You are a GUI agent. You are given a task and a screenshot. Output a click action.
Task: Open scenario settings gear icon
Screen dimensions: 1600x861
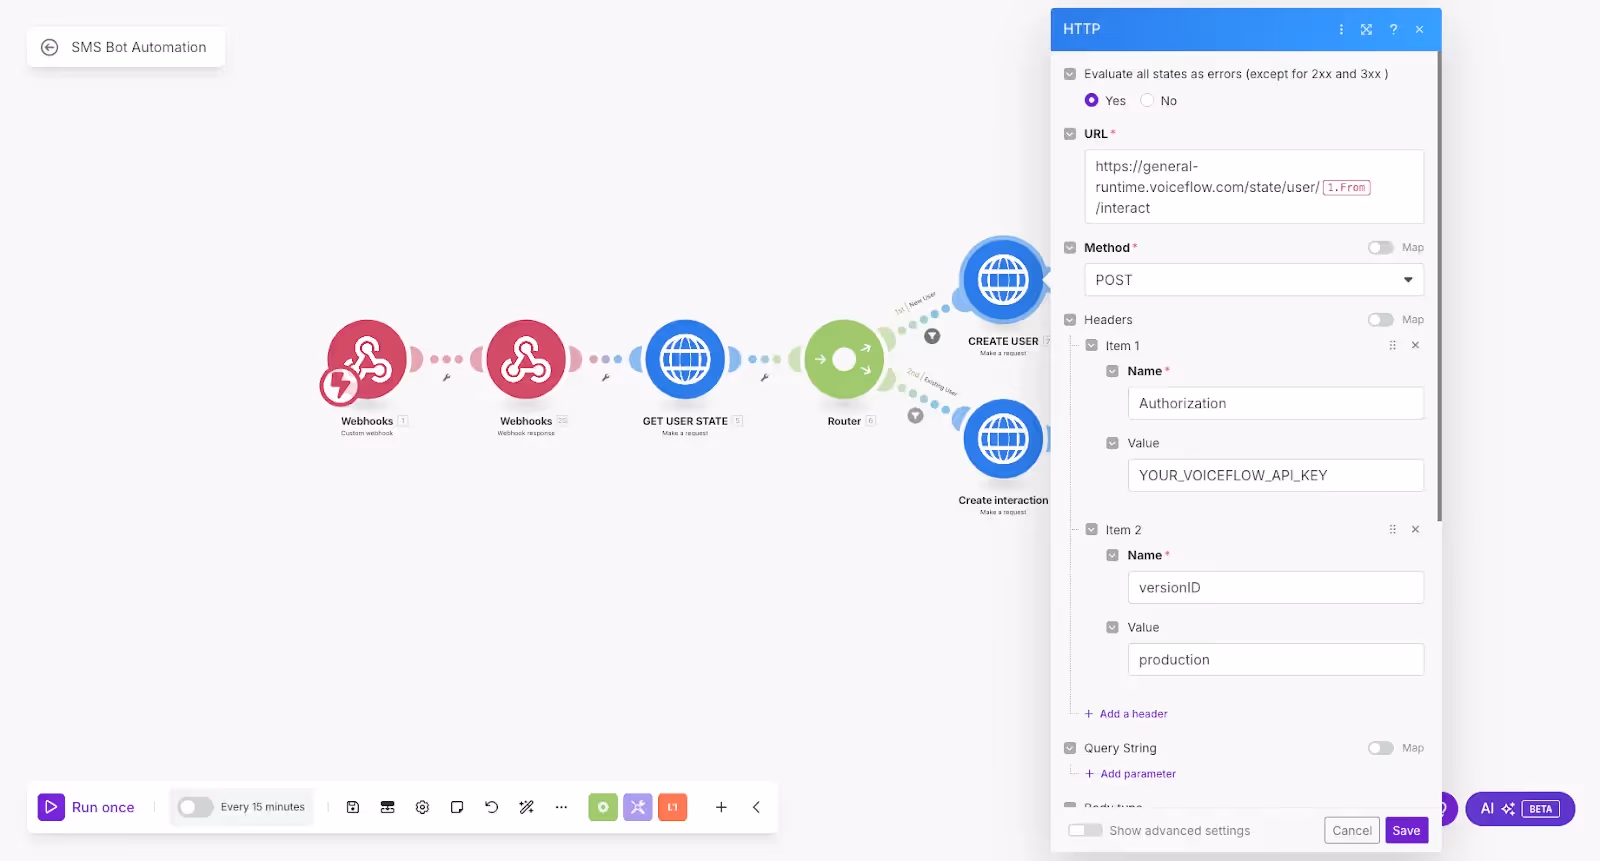click(x=422, y=807)
